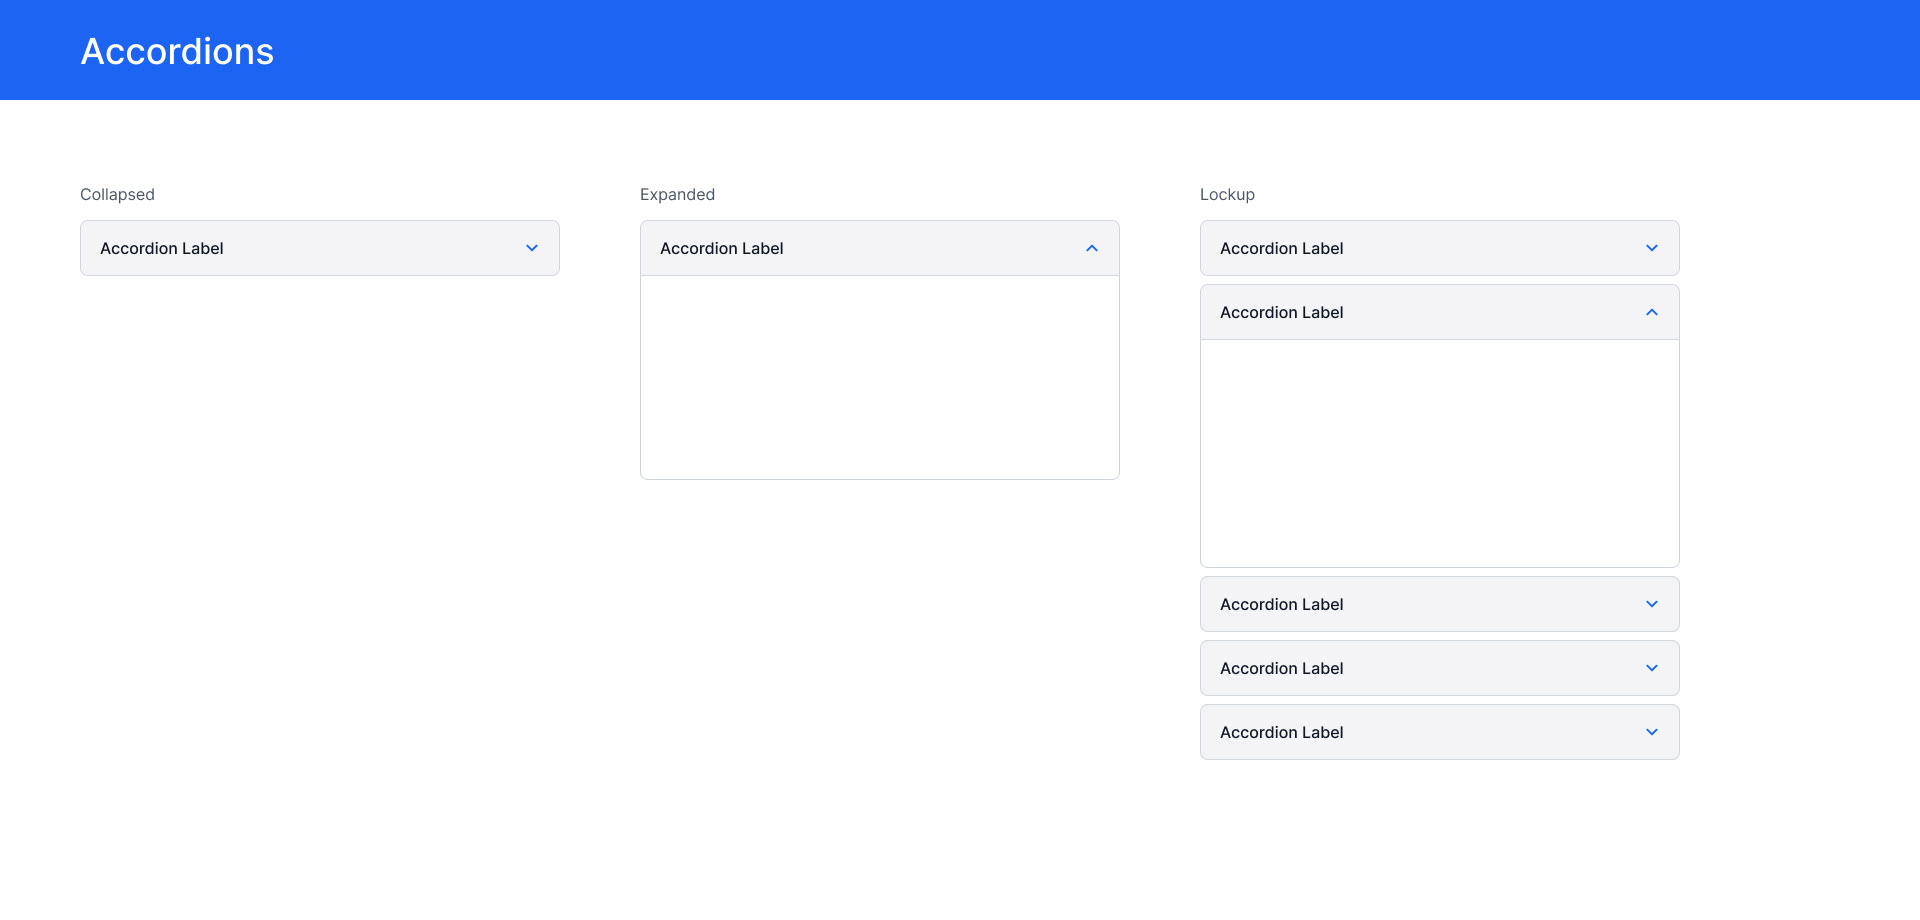Image resolution: width=1920 pixels, height=920 pixels.
Task: Collapse the Accordion Label text under Expanded
Action: tap(722, 248)
